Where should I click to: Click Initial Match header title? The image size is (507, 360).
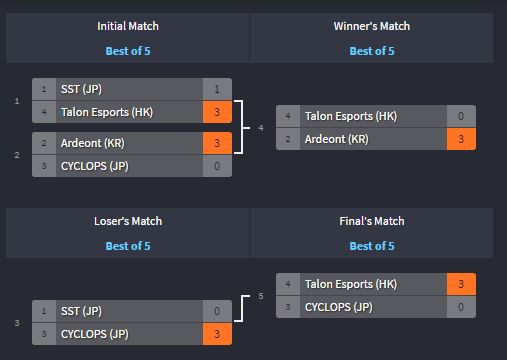[128, 26]
